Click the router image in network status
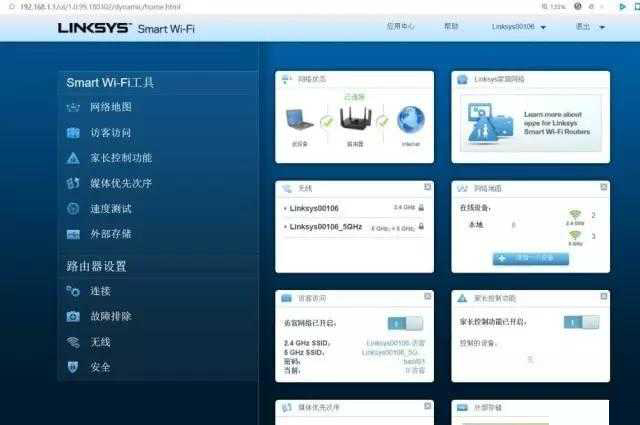The image size is (640, 425). click(x=356, y=118)
